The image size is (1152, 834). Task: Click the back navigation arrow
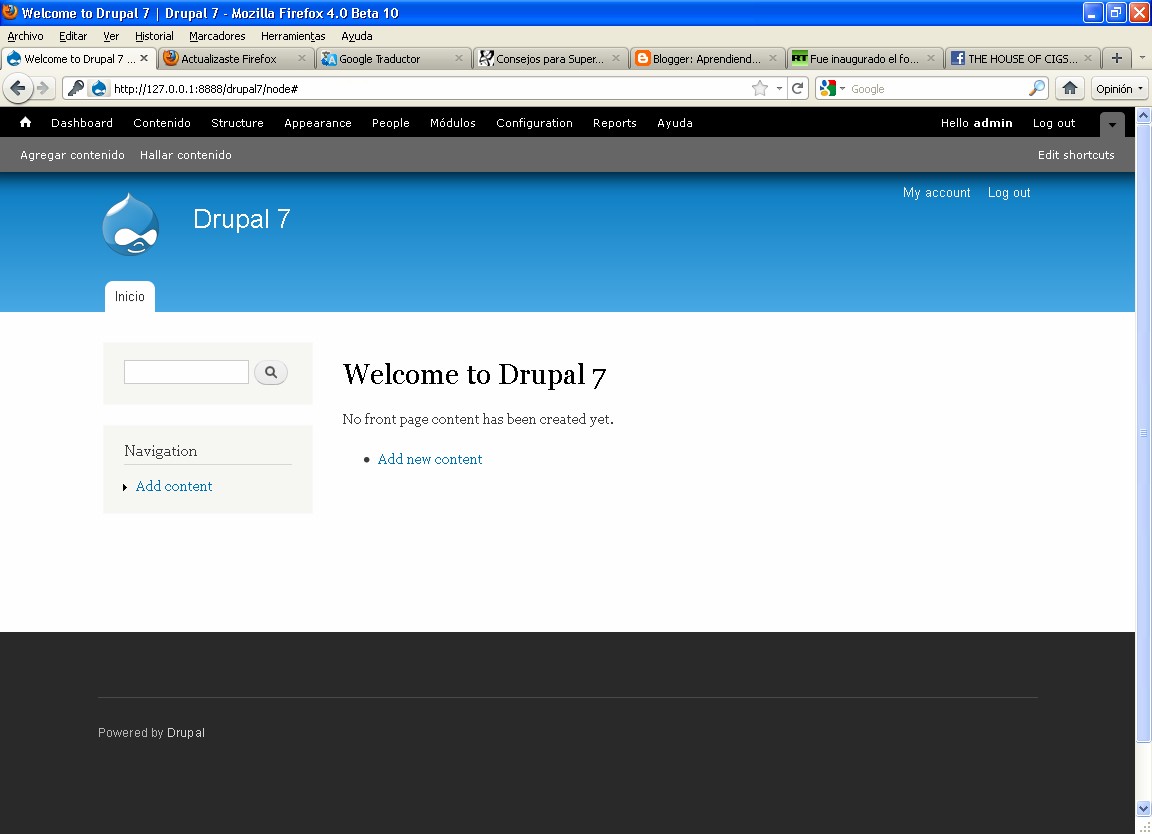17,88
